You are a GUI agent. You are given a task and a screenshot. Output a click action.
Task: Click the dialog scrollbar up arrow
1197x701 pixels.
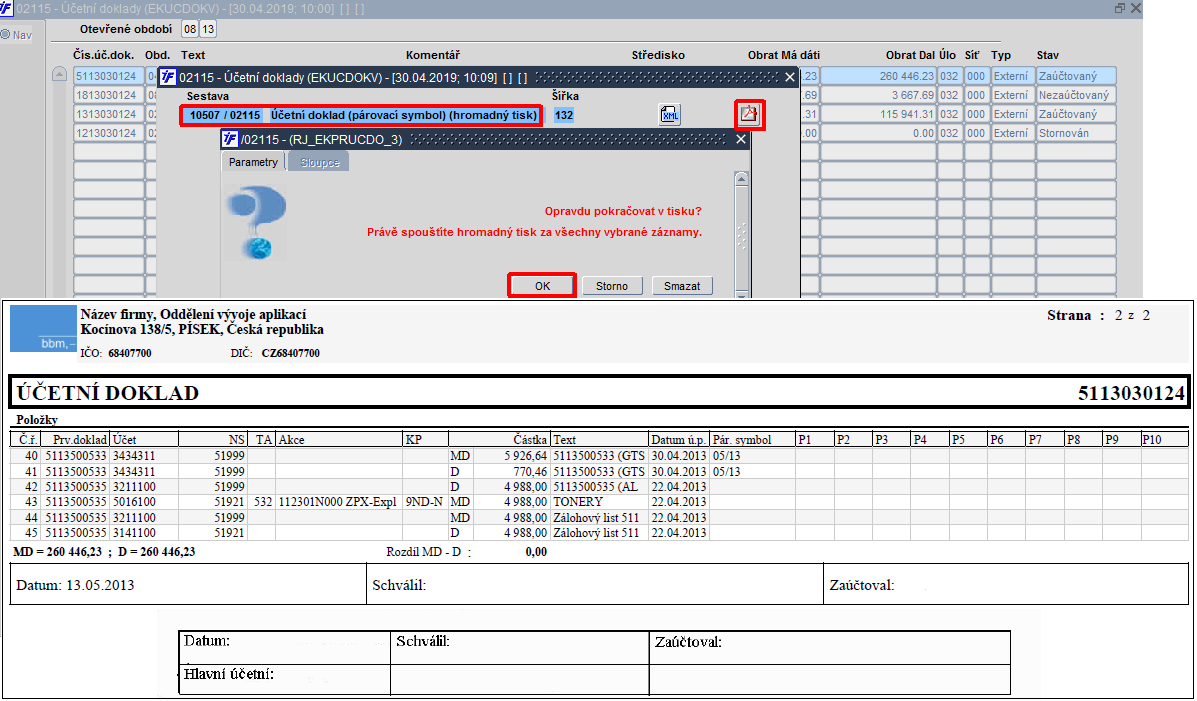pyautogui.click(x=740, y=178)
